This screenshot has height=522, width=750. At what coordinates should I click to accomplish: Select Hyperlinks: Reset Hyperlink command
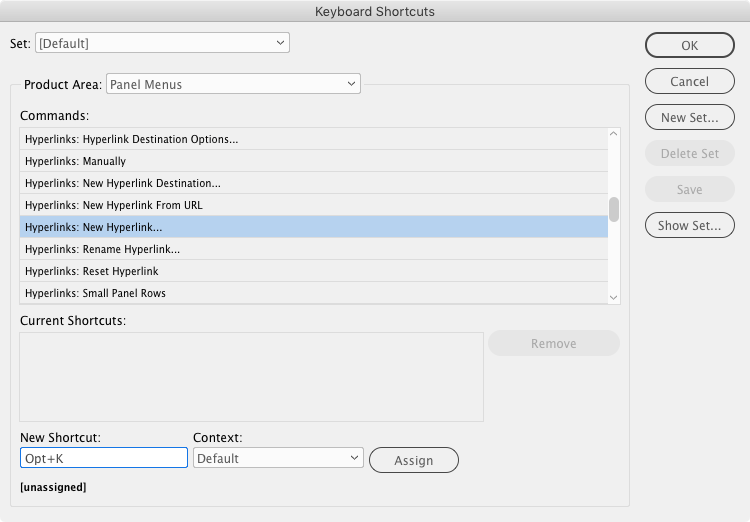point(314,271)
